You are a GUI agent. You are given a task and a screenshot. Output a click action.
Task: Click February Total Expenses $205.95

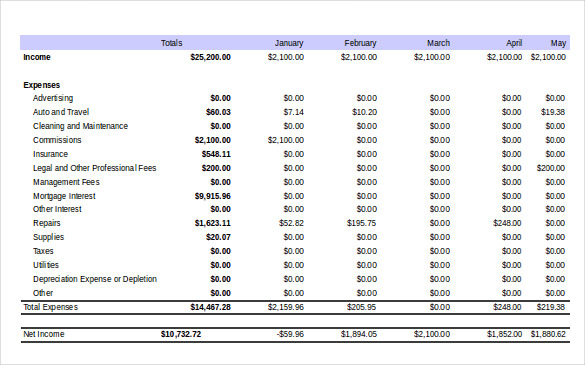click(362, 307)
